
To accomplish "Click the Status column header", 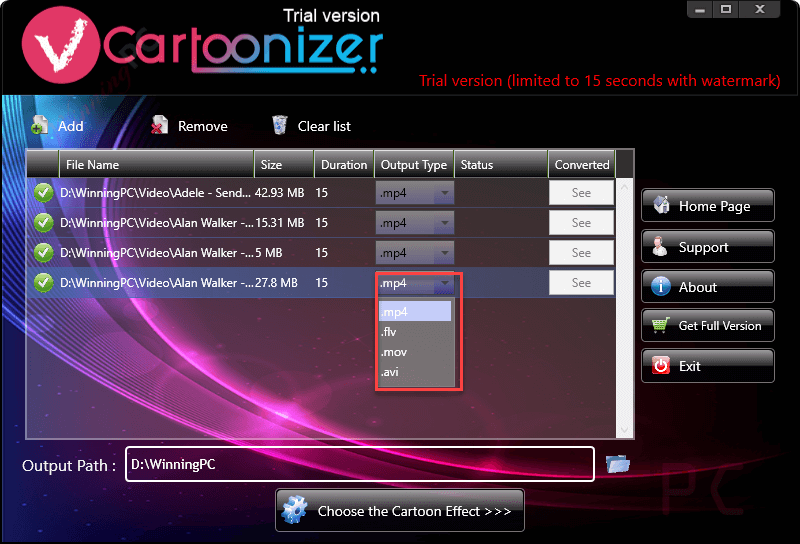I will (501, 164).
